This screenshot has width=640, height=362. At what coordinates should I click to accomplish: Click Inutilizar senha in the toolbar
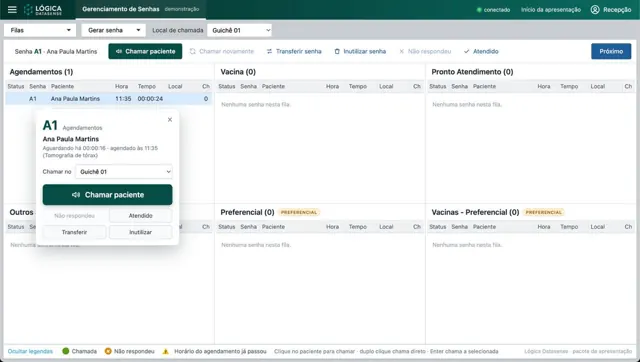pos(360,51)
